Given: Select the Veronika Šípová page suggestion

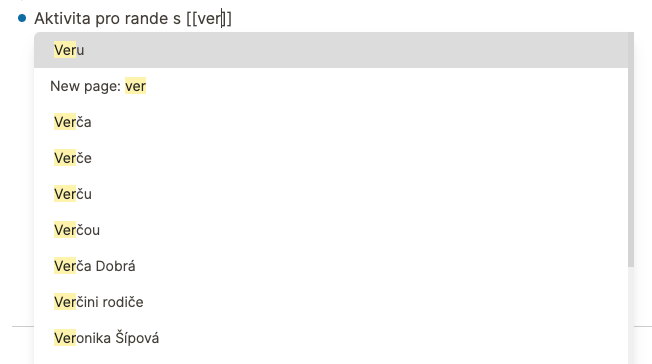Looking at the screenshot, I should 331,338.
